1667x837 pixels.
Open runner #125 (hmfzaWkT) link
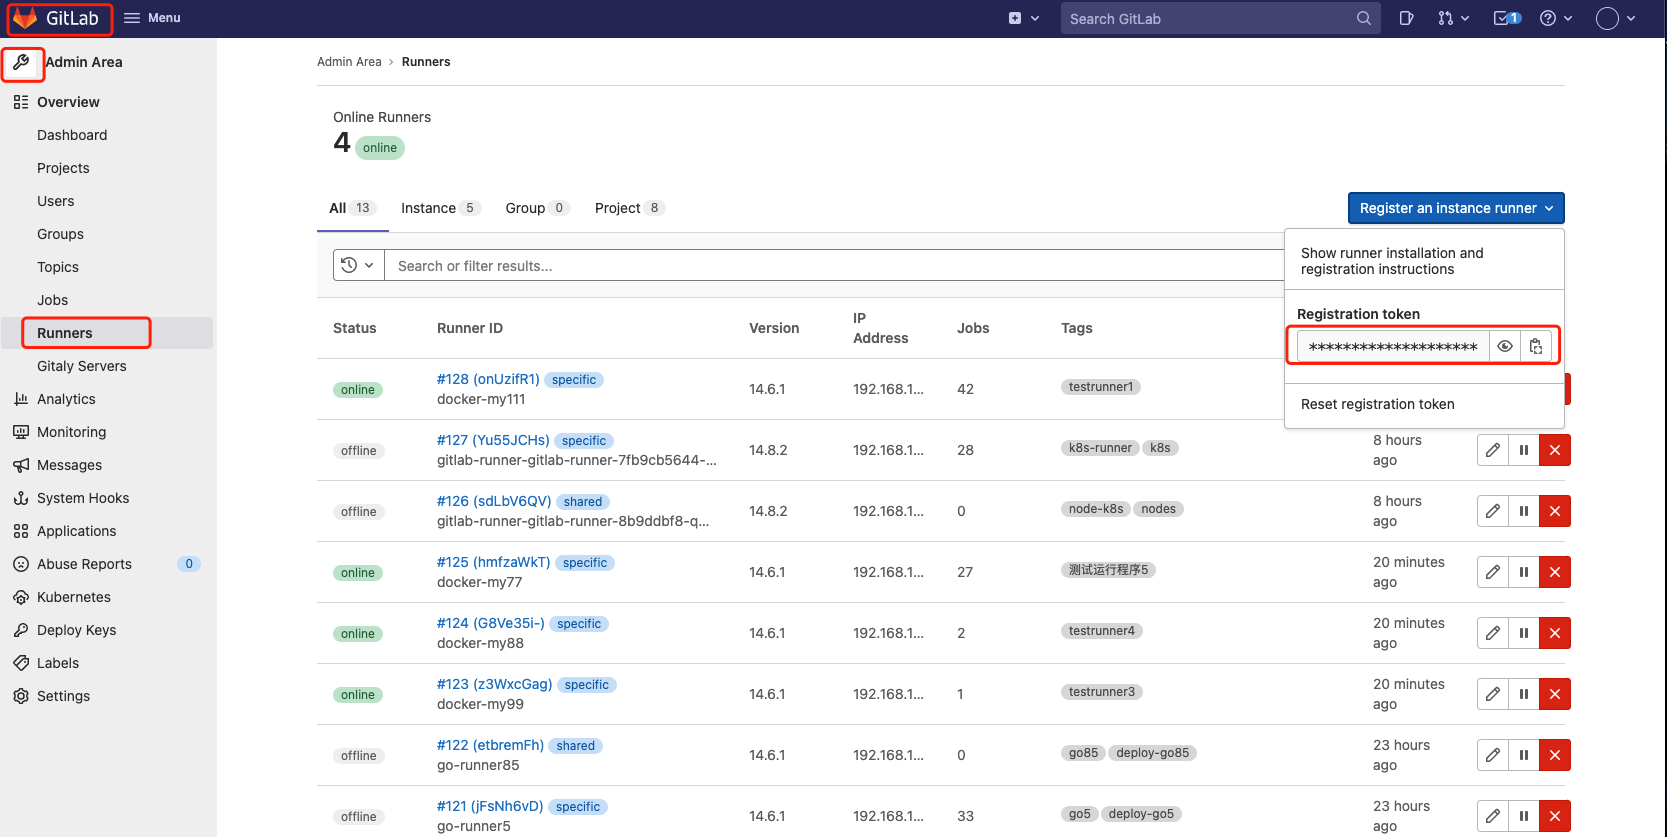click(494, 562)
